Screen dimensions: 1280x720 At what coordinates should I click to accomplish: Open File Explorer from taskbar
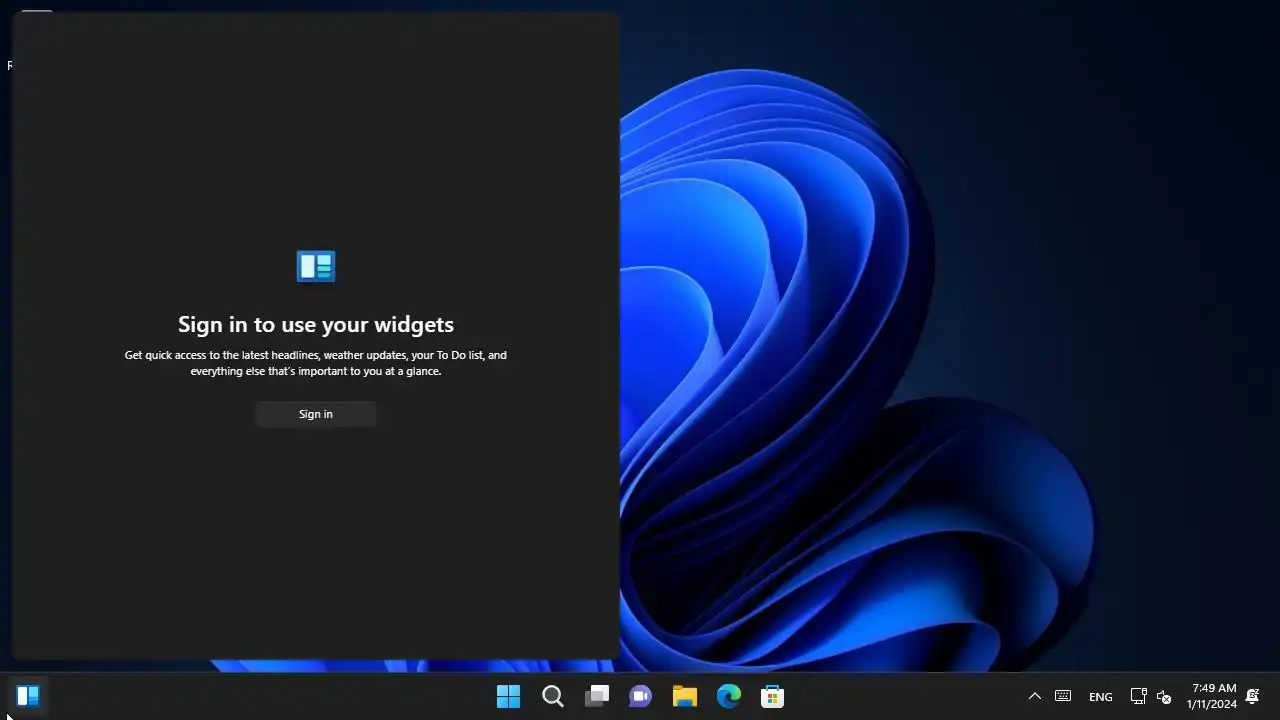[x=685, y=696]
